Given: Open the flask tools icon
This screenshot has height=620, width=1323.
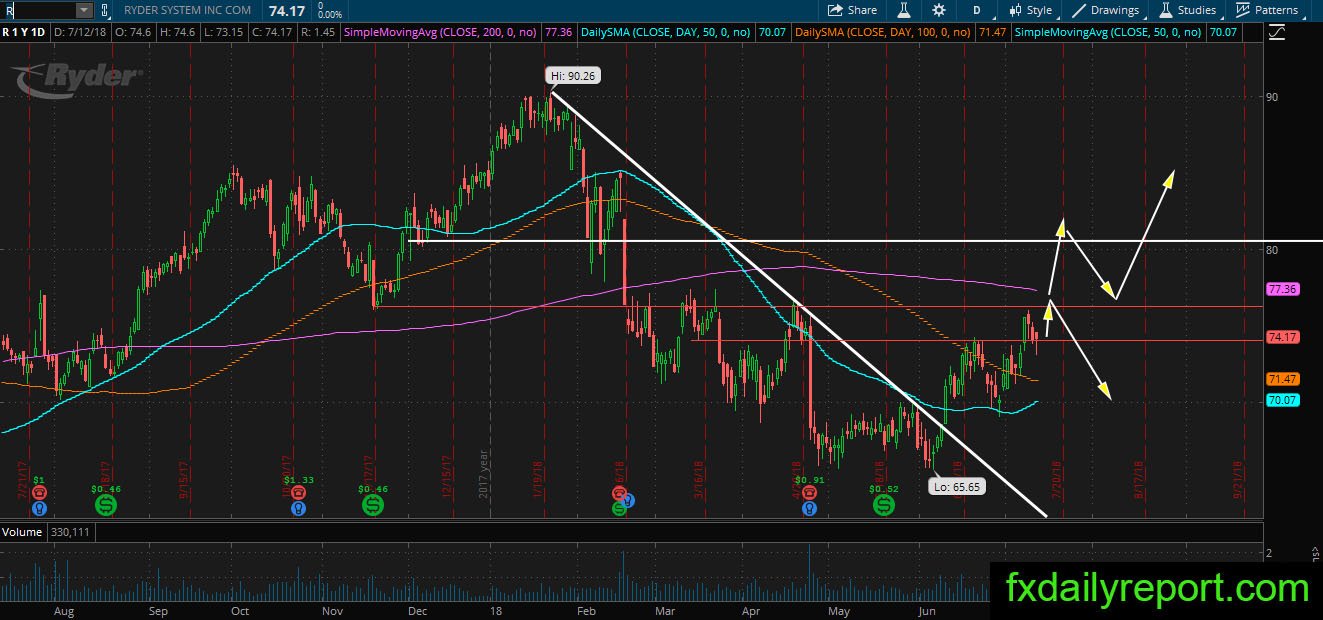Looking at the screenshot, I should (903, 10).
